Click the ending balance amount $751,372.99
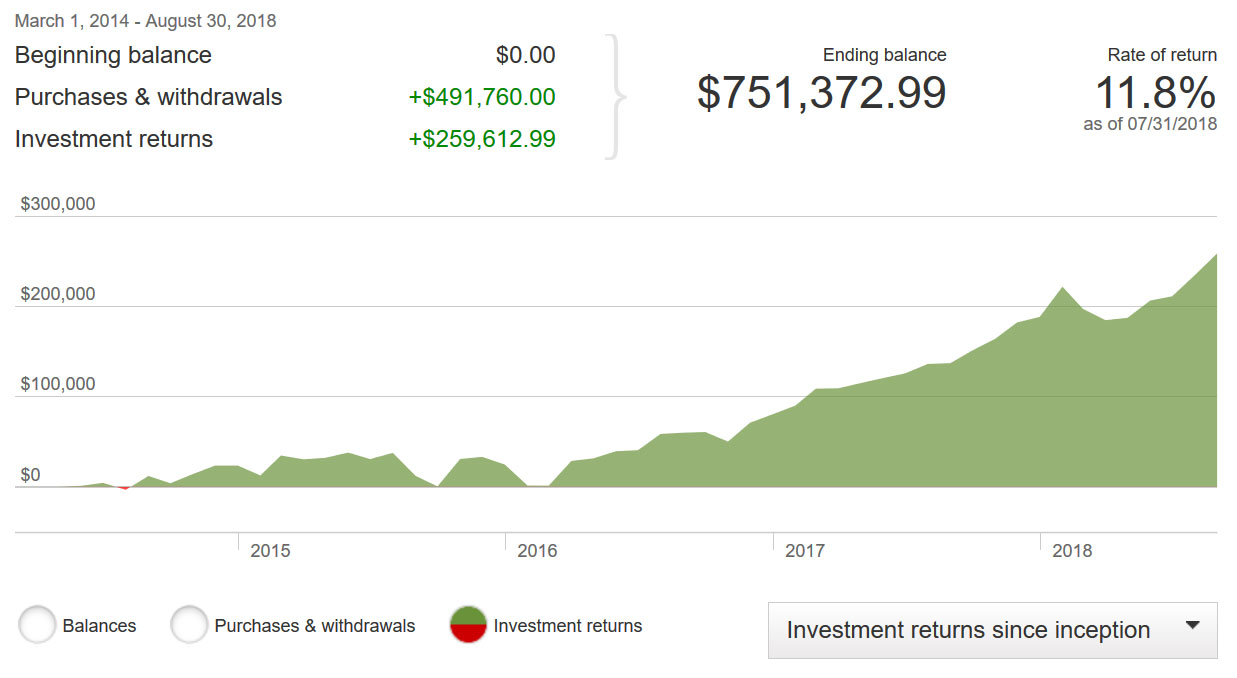Viewport: 1237px width, 678px height. point(821,93)
